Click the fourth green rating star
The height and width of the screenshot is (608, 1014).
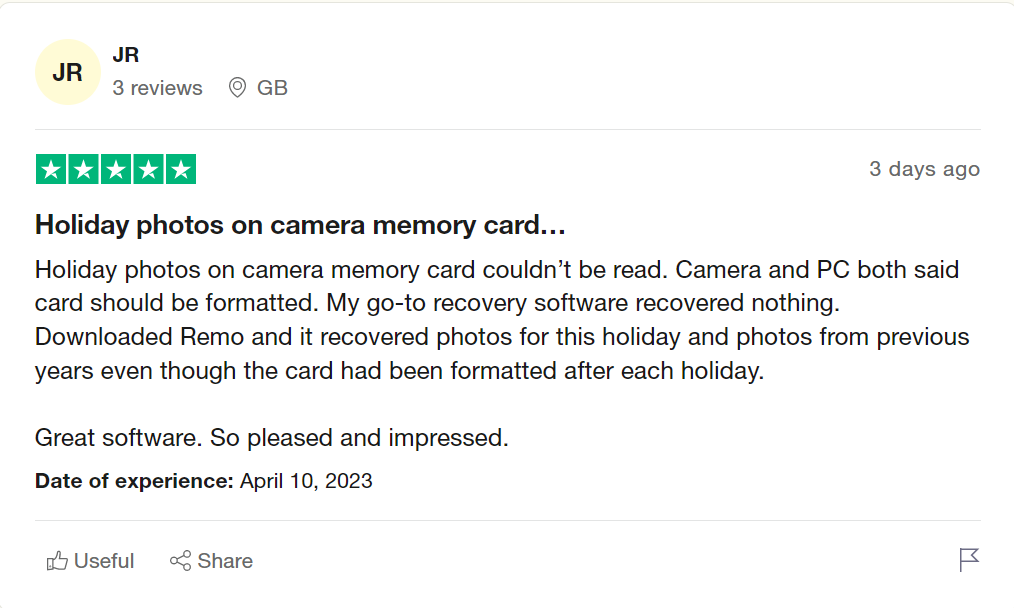pos(148,169)
